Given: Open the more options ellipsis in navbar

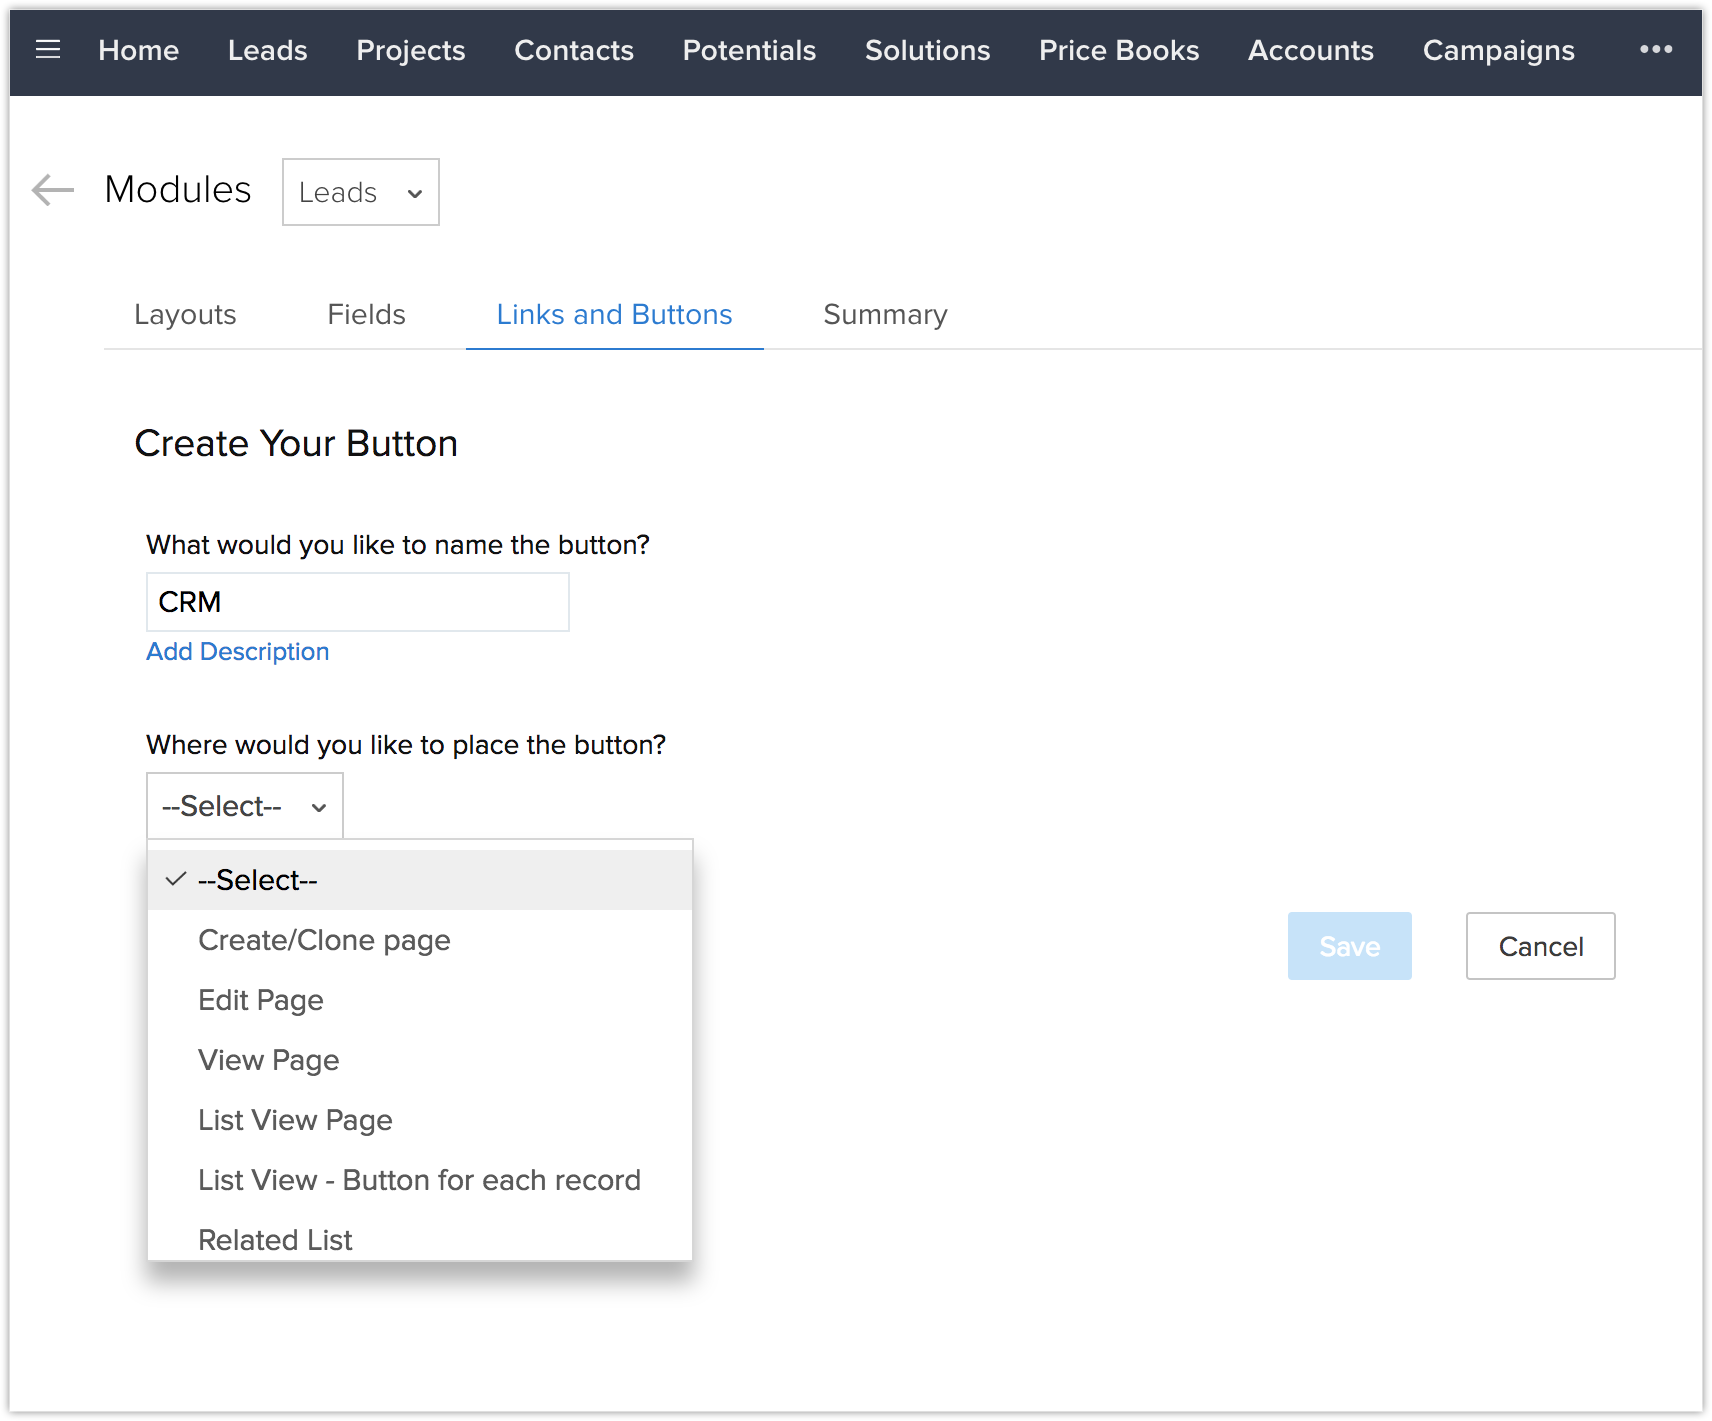Looking at the screenshot, I should point(1655,50).
